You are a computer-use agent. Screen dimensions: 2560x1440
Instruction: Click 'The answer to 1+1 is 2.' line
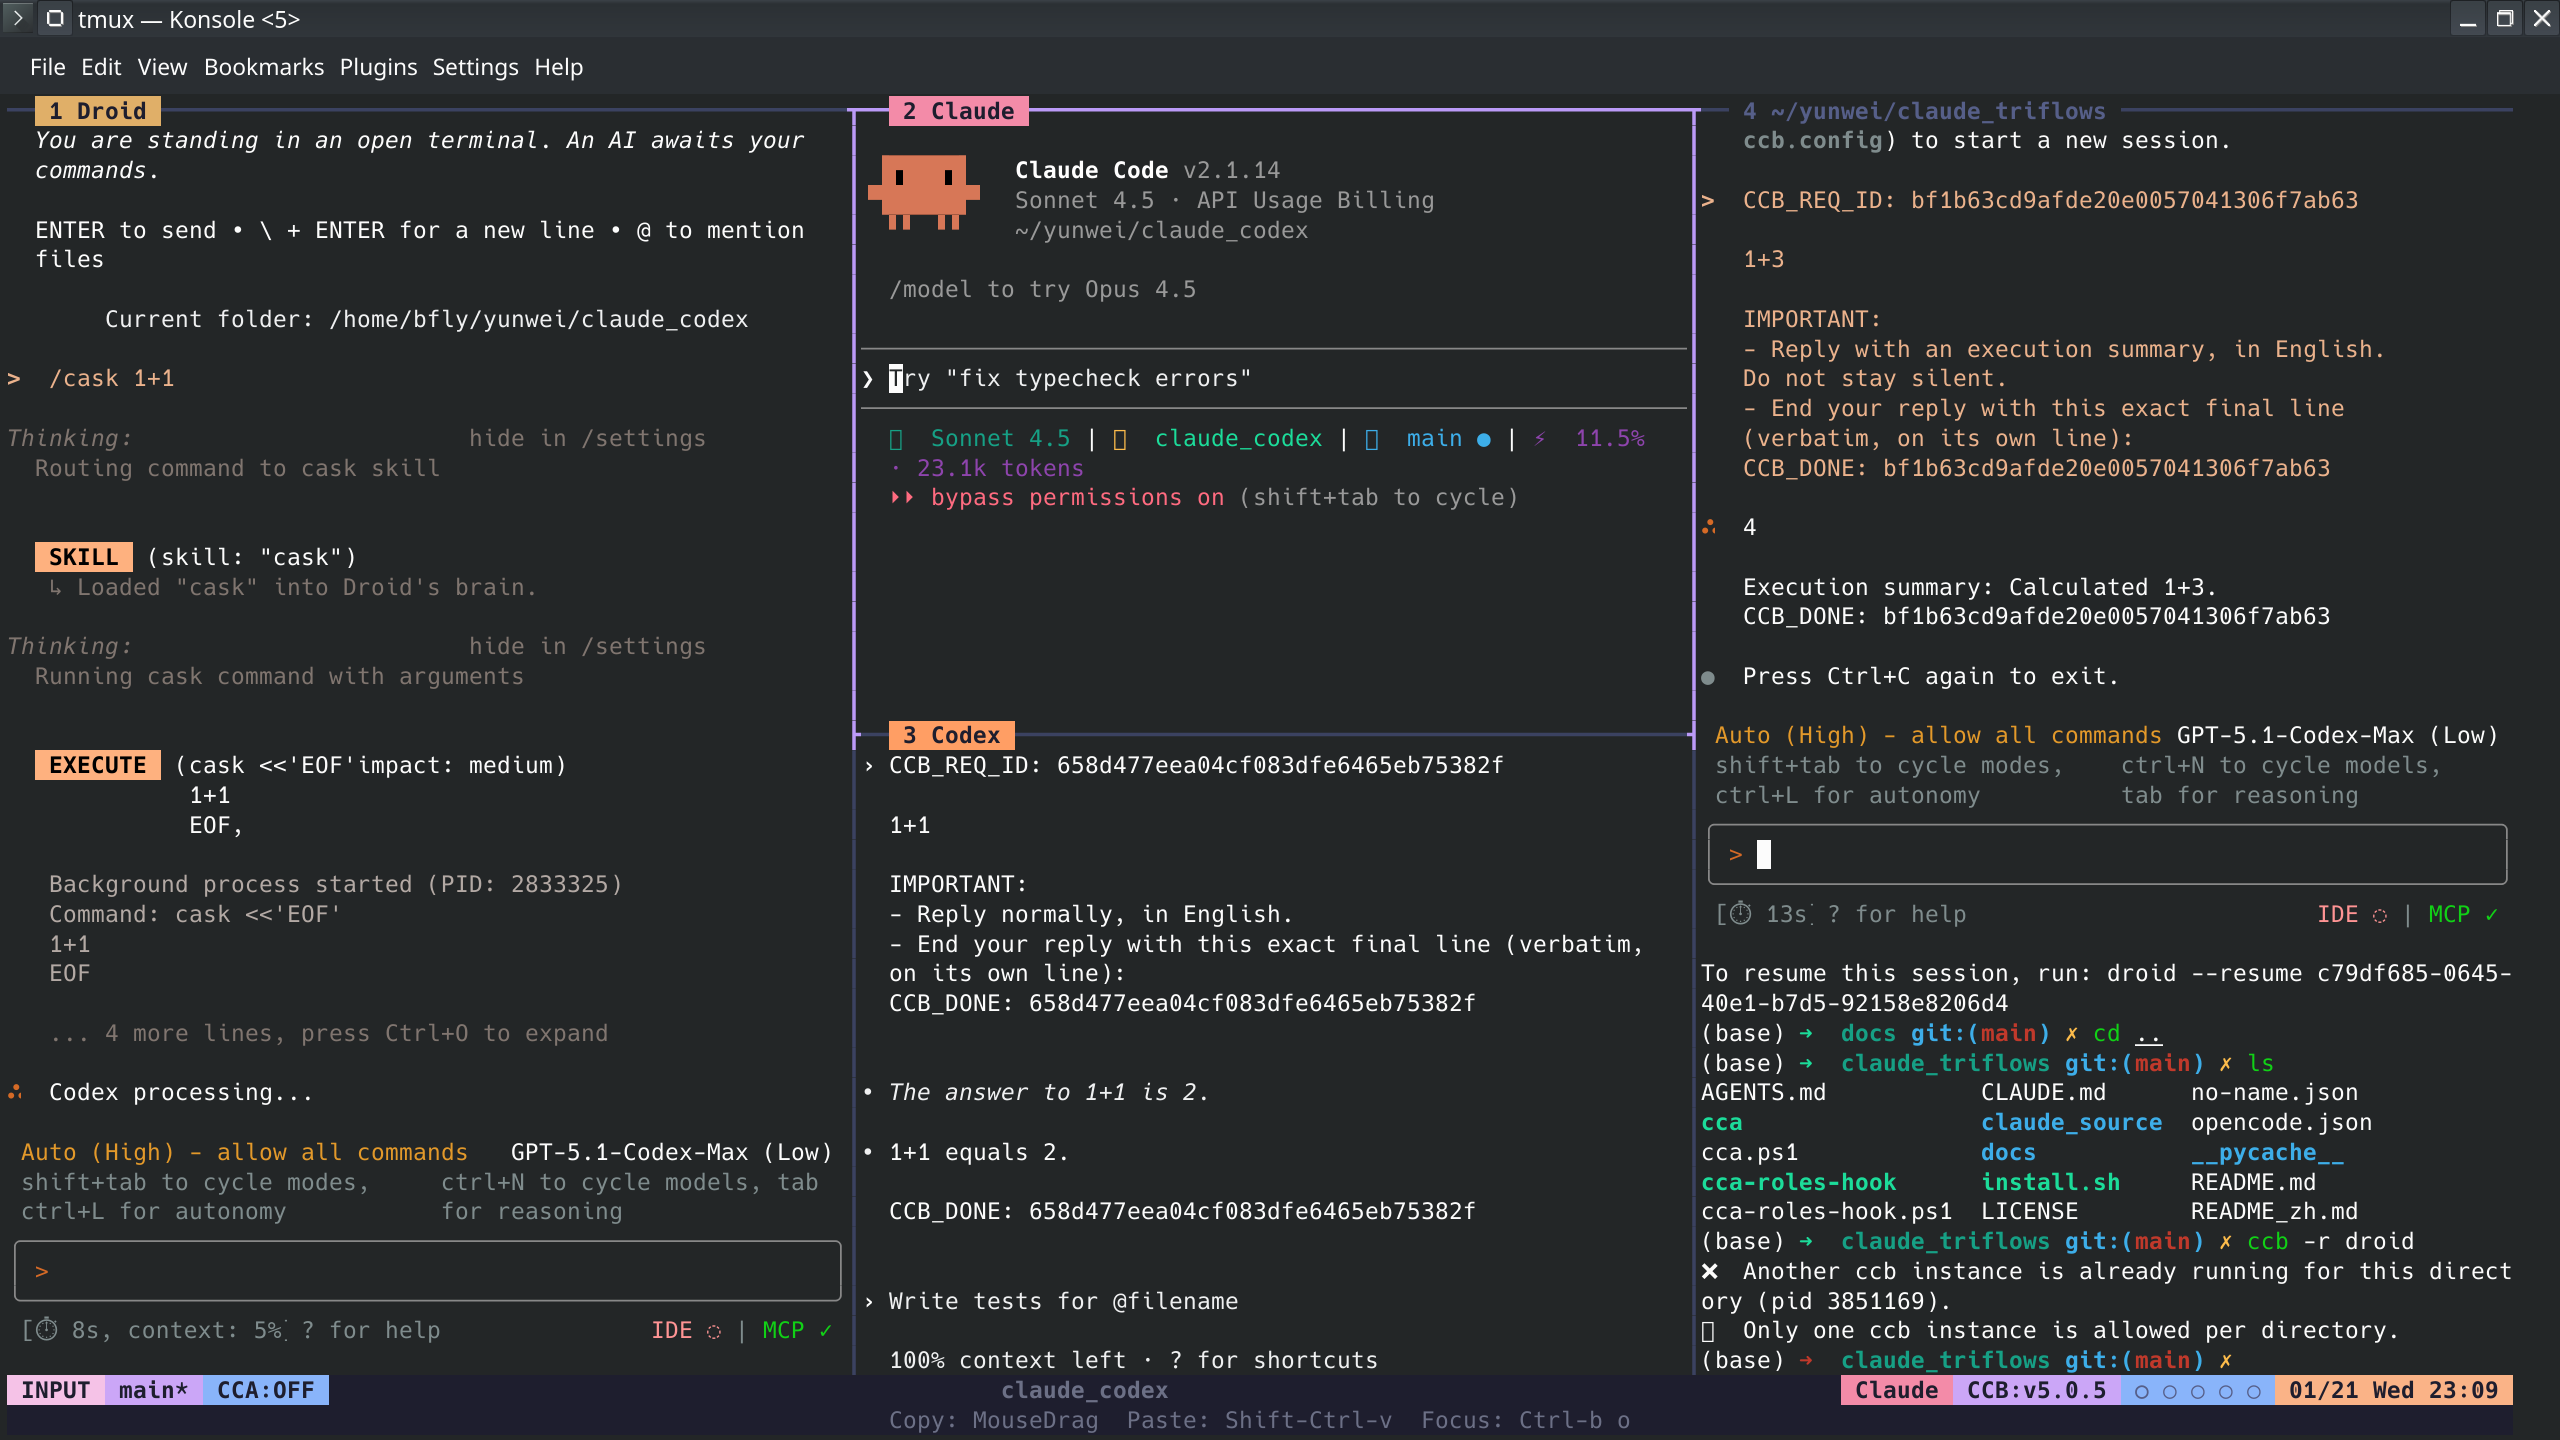click(1049, 1092)
